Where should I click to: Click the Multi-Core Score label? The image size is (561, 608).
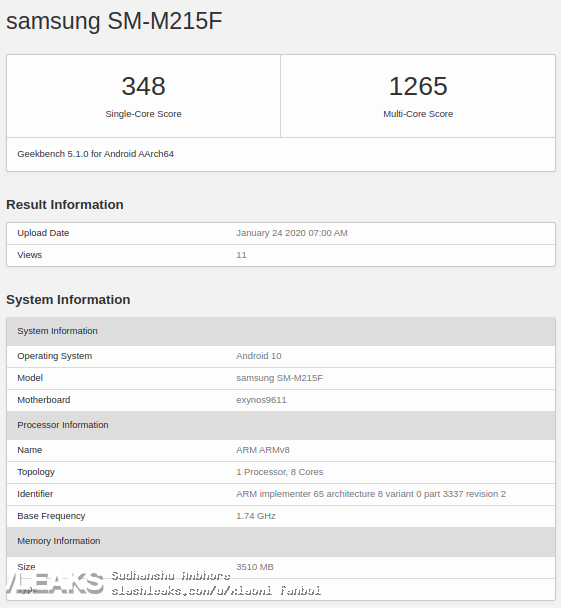418,114
